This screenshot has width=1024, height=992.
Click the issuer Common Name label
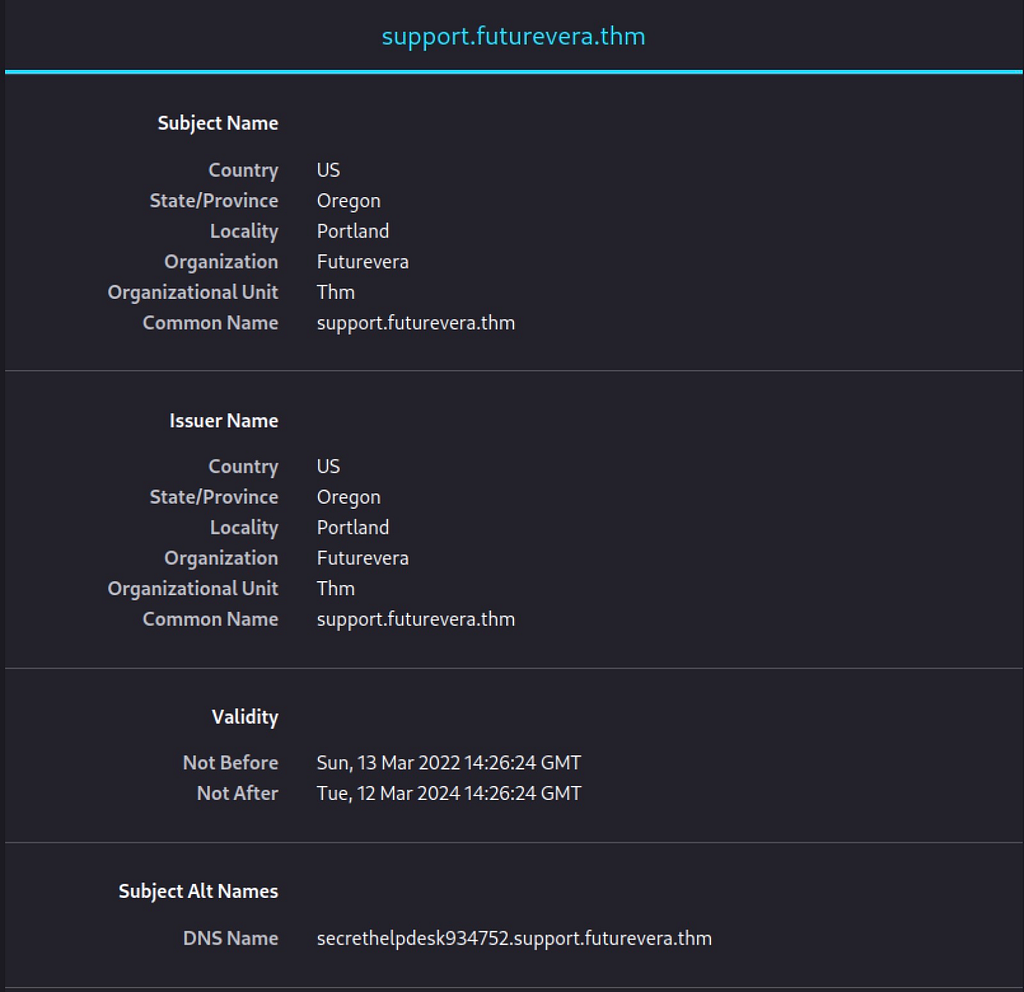tap(210, 620)
